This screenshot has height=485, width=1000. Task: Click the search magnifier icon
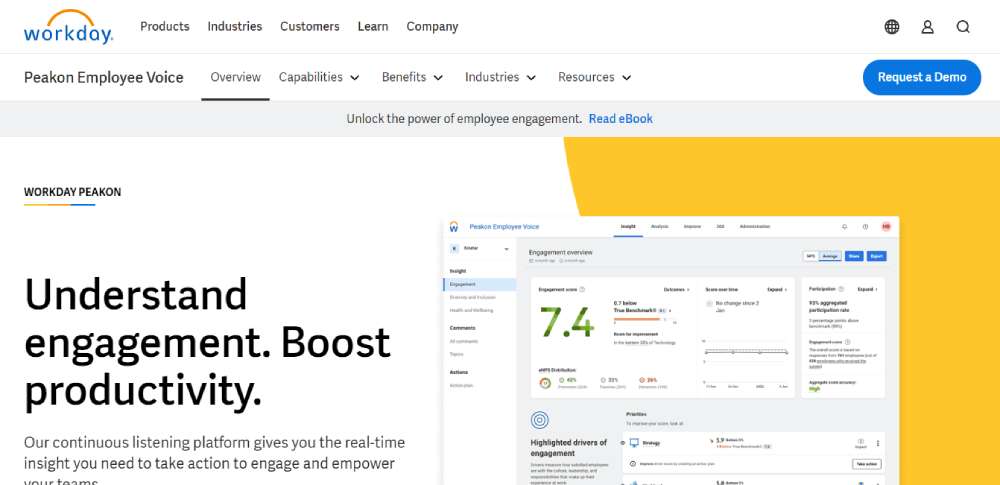pos(963,27)
